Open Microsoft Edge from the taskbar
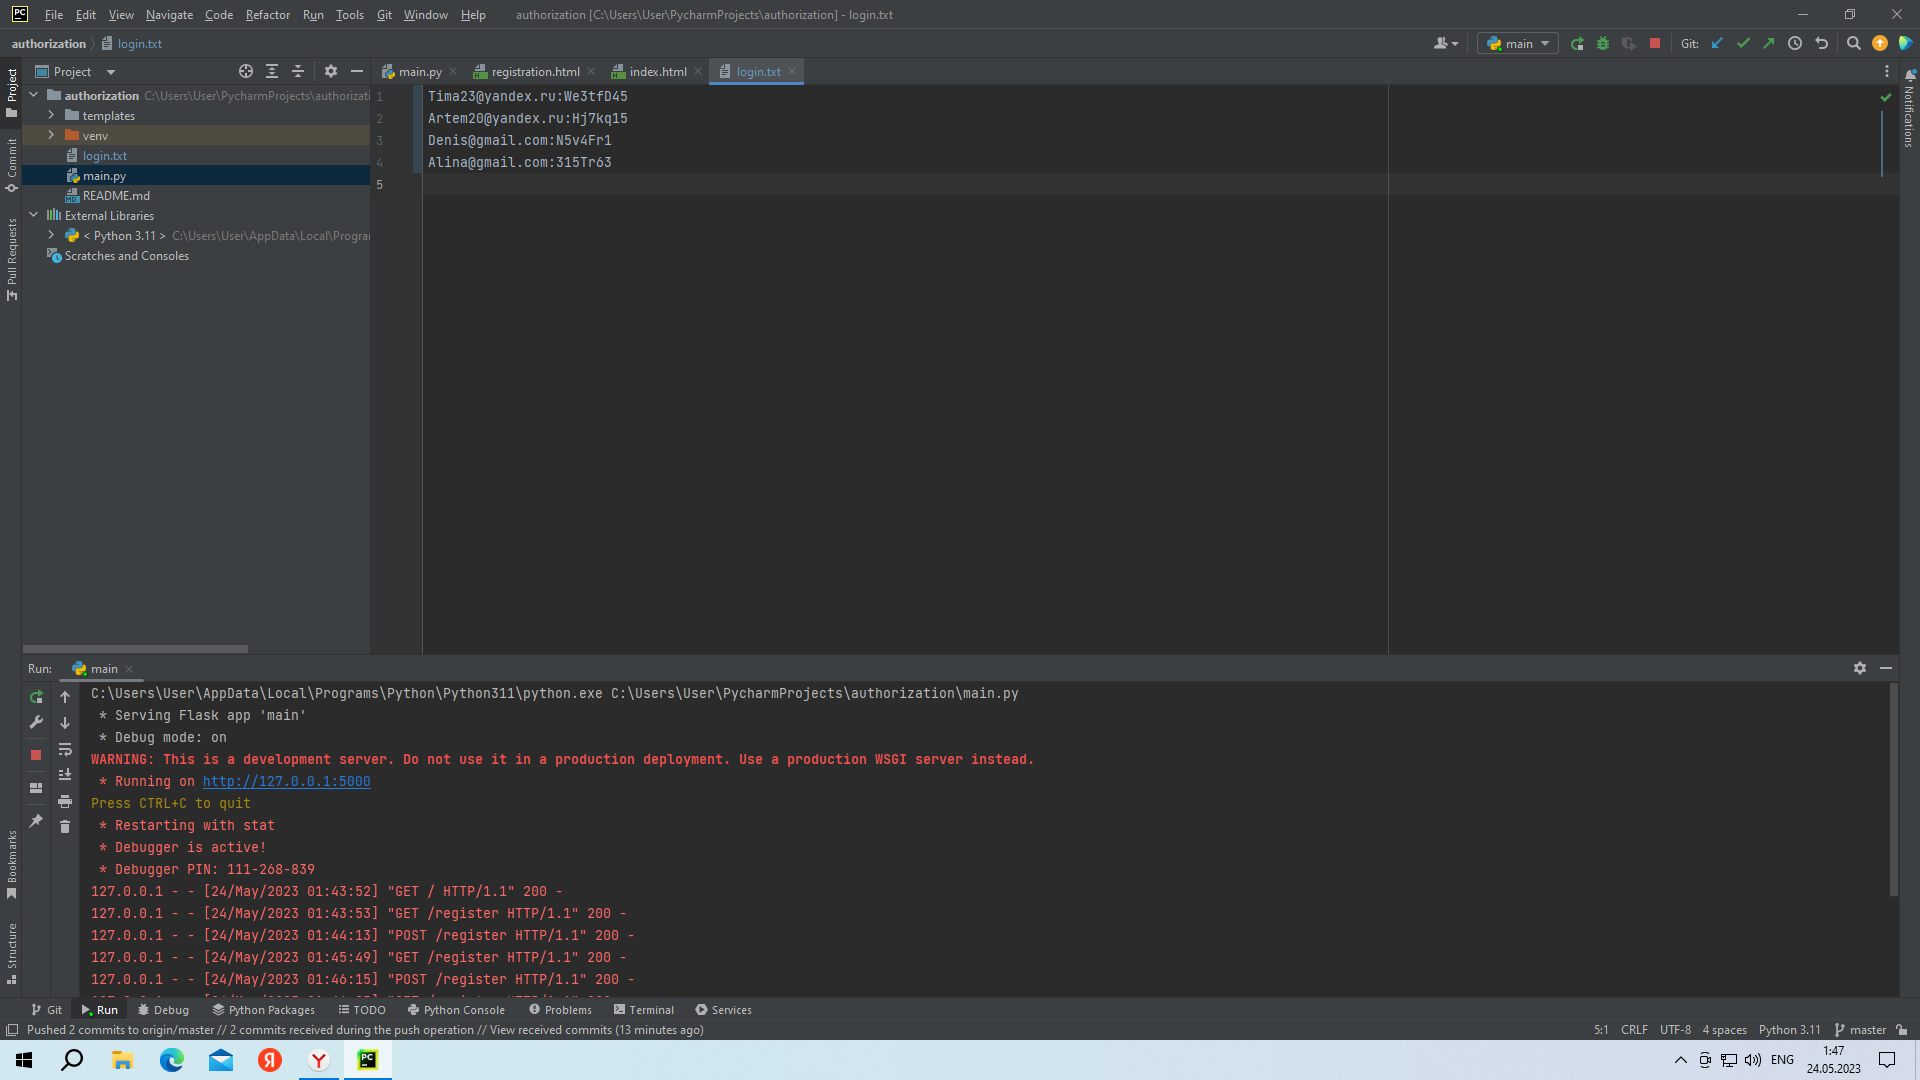 (x=172, y=1060)
